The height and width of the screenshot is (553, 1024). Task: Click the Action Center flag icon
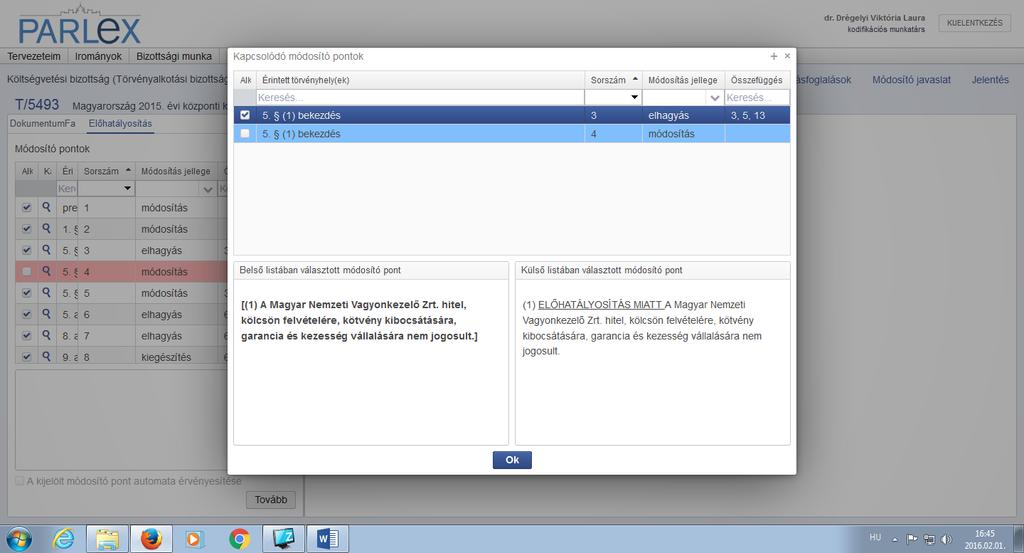tap(912, 539)
